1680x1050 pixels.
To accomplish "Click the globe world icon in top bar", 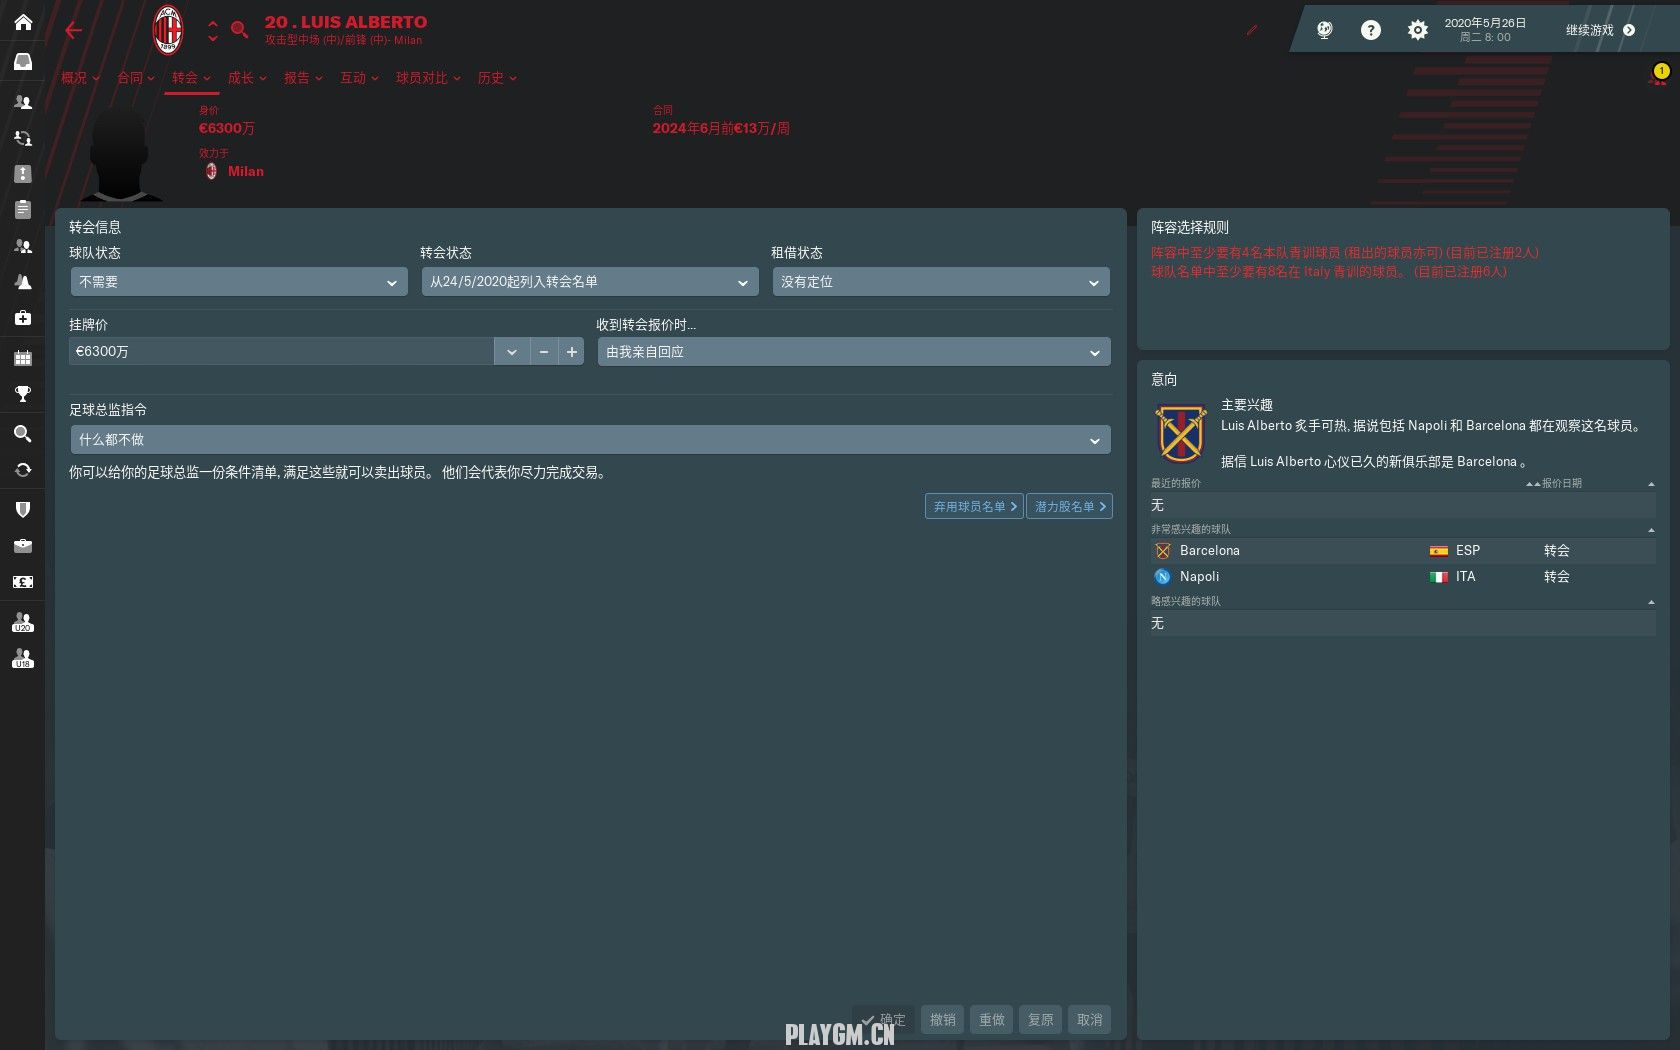I will pyautogui.click(x=1325, y=30).
